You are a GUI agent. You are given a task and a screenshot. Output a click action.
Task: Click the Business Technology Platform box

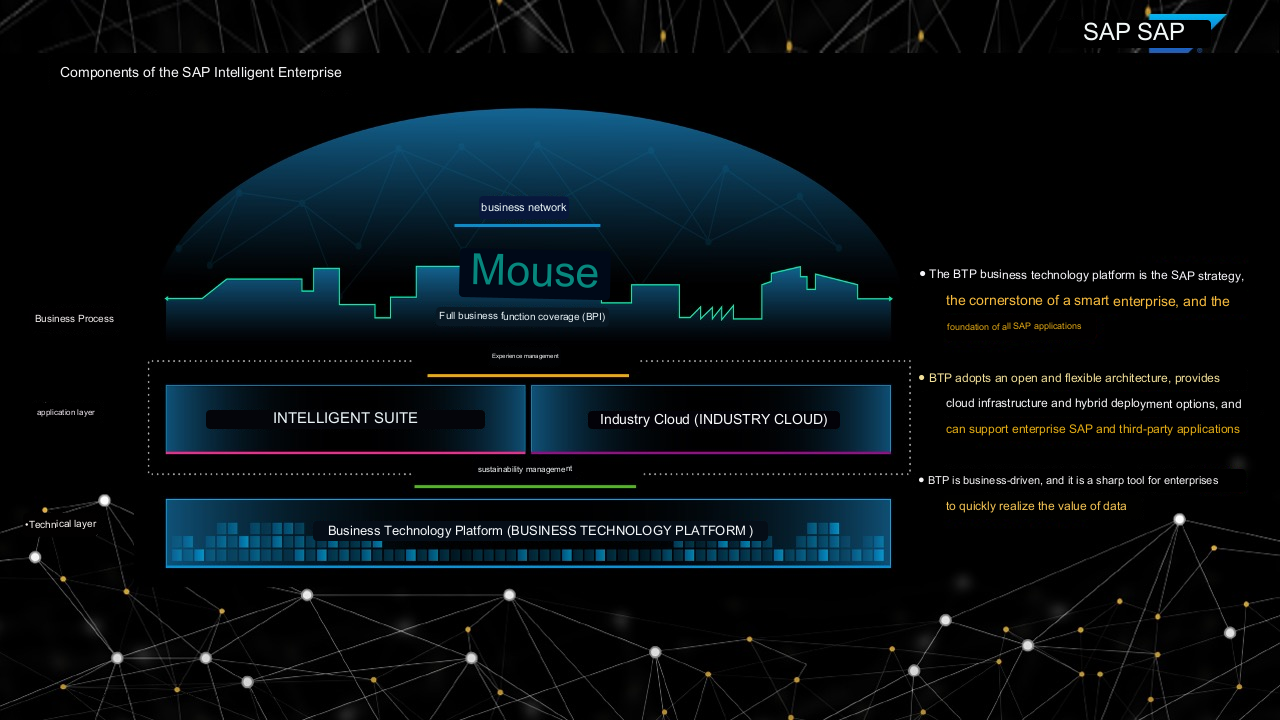528,533
